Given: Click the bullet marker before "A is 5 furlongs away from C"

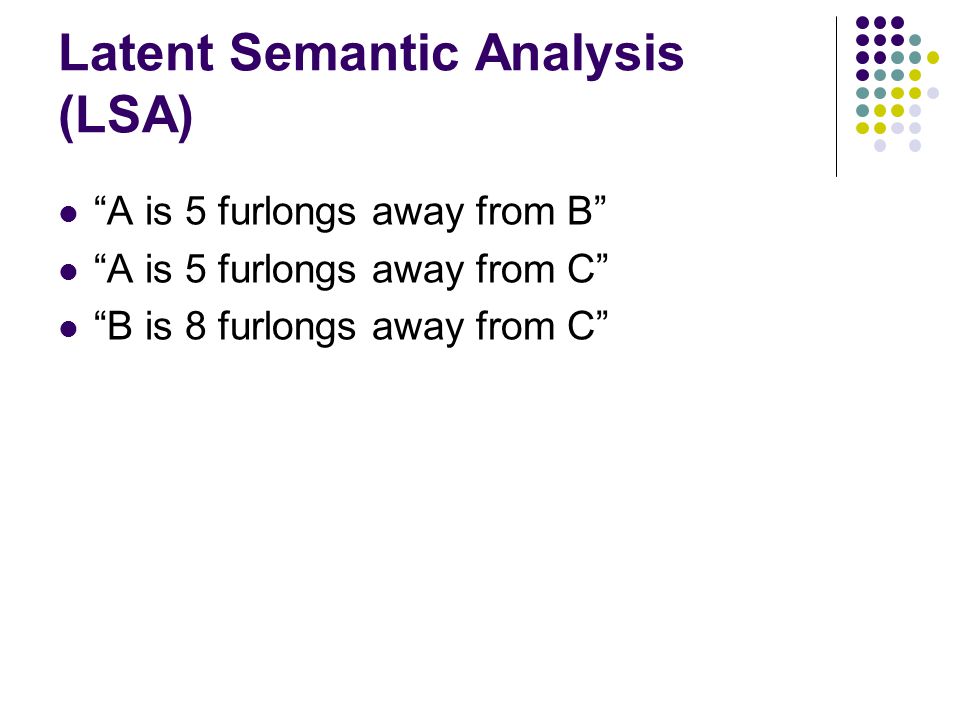Looking at the screenshot, I should coord(69,272).
